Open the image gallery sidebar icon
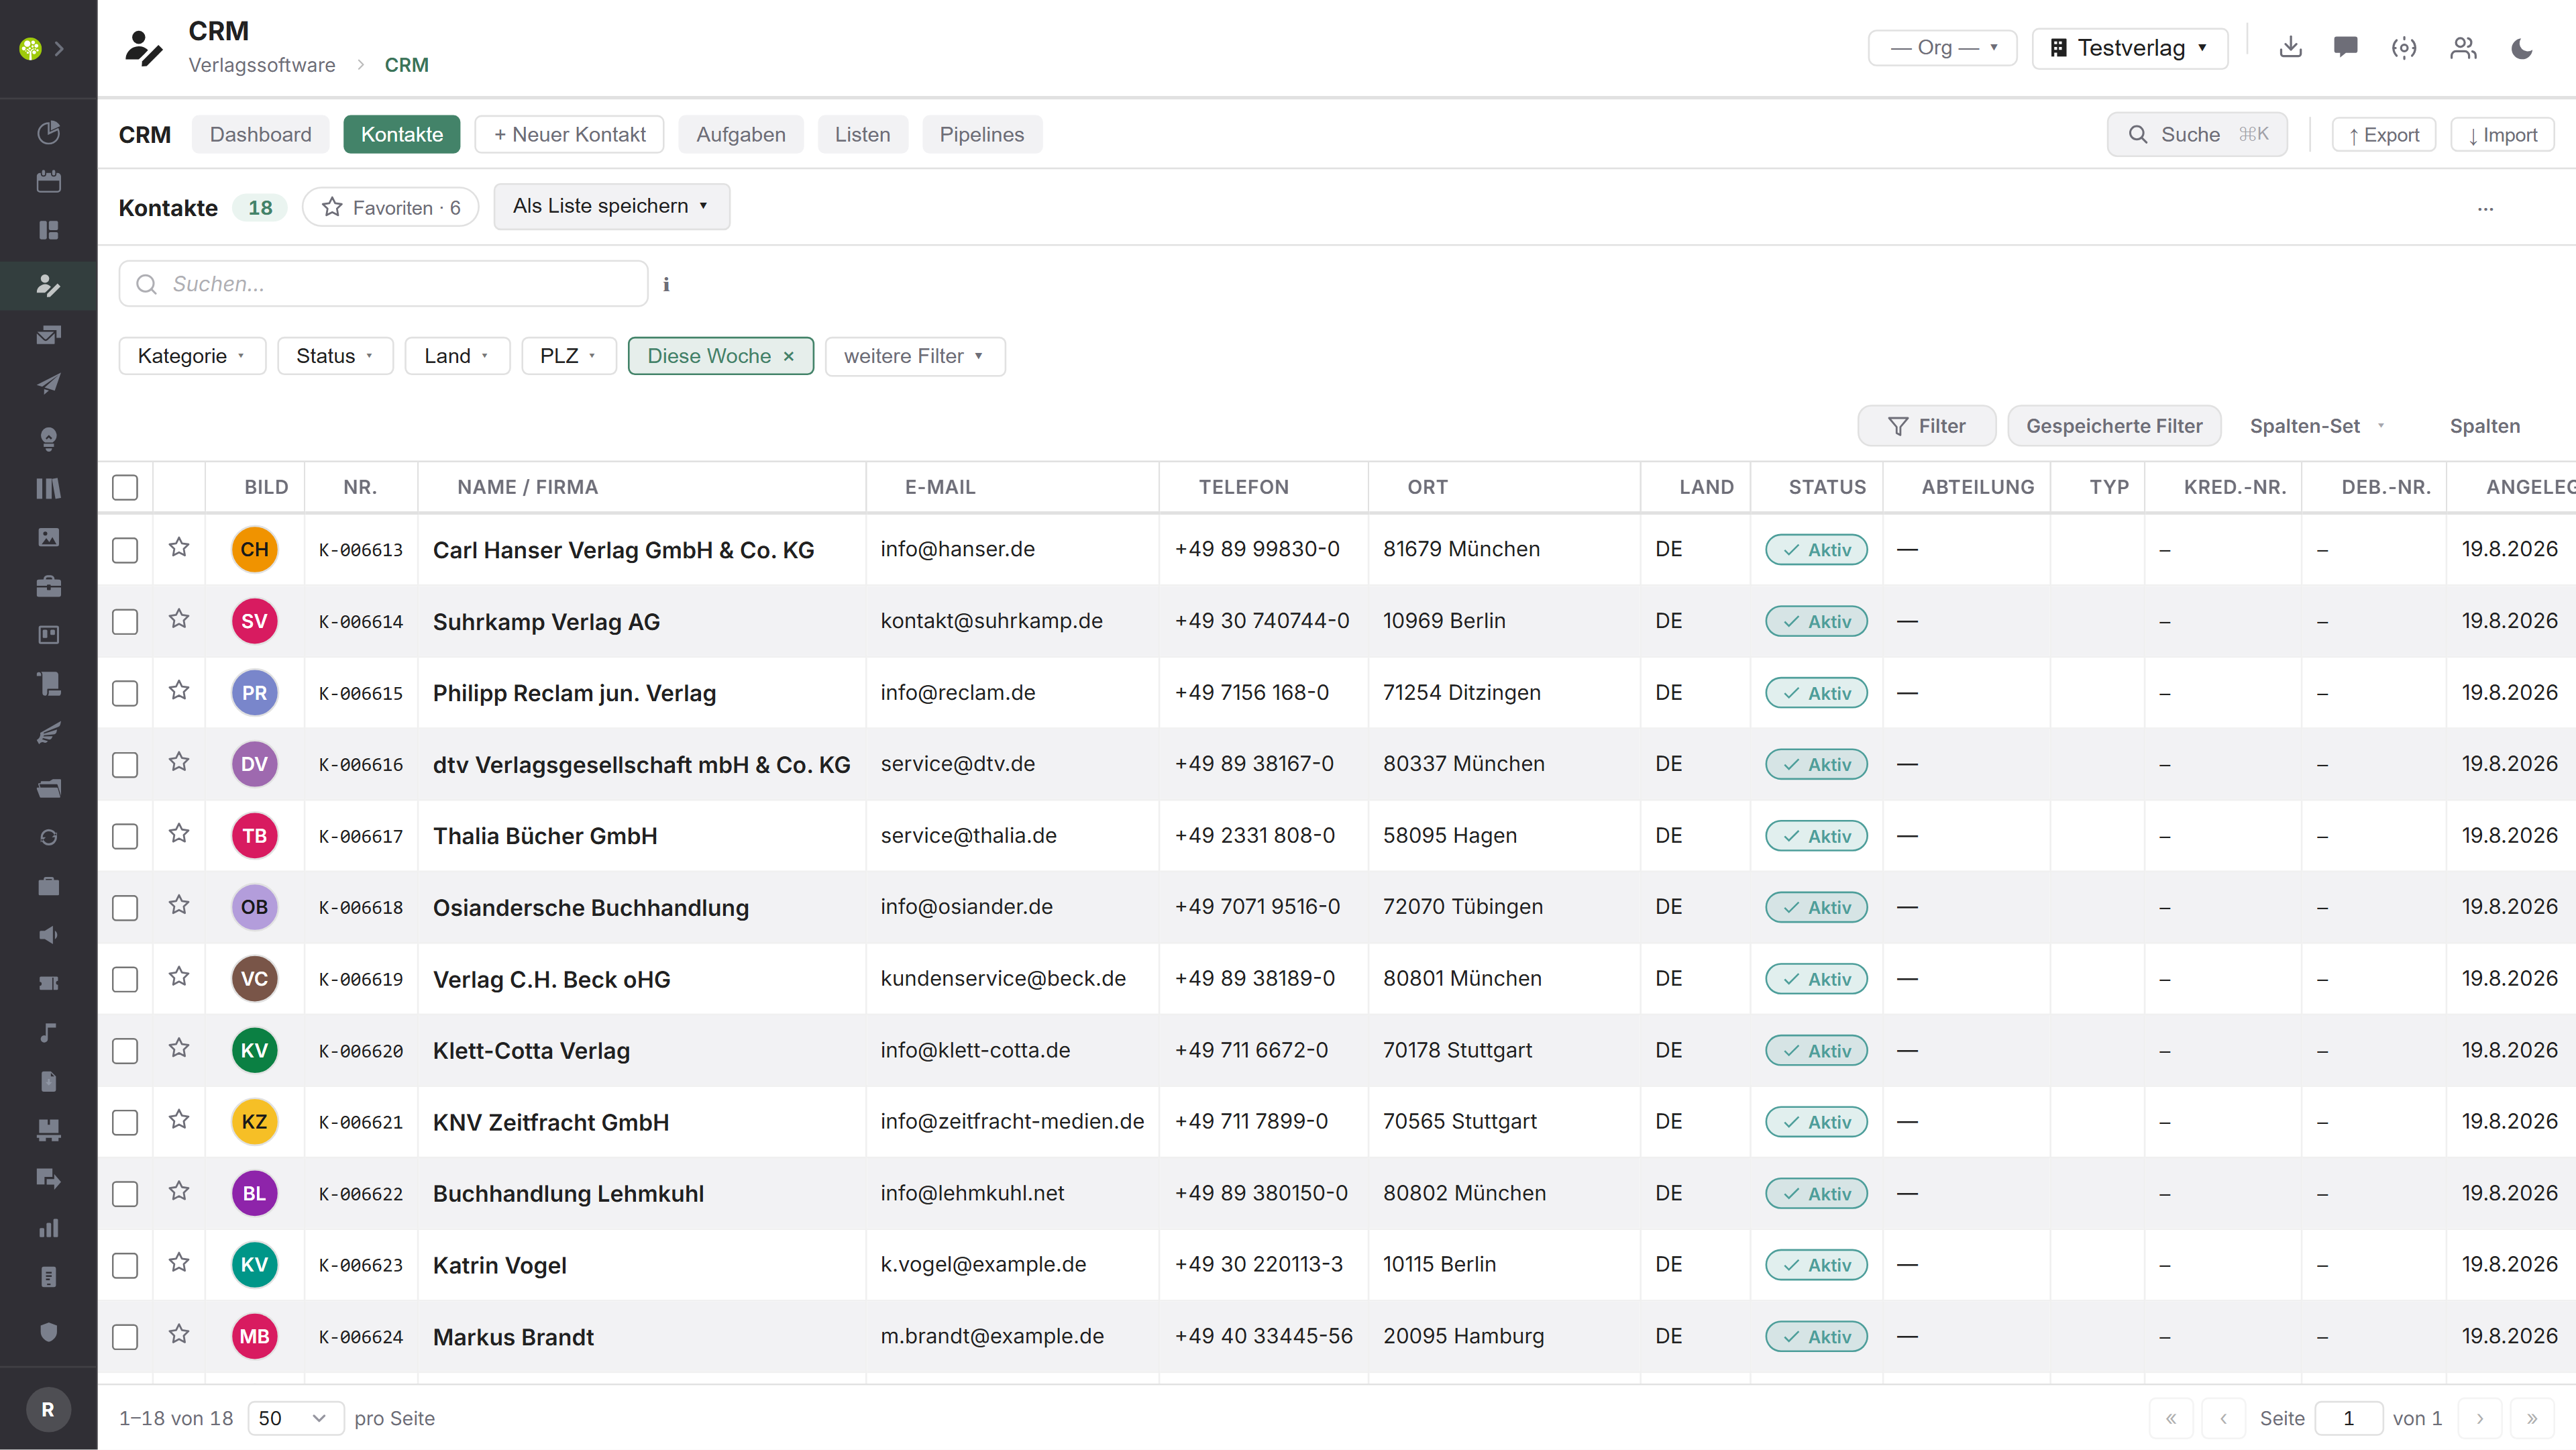The image size is (2576, 1450). (48, 537)
